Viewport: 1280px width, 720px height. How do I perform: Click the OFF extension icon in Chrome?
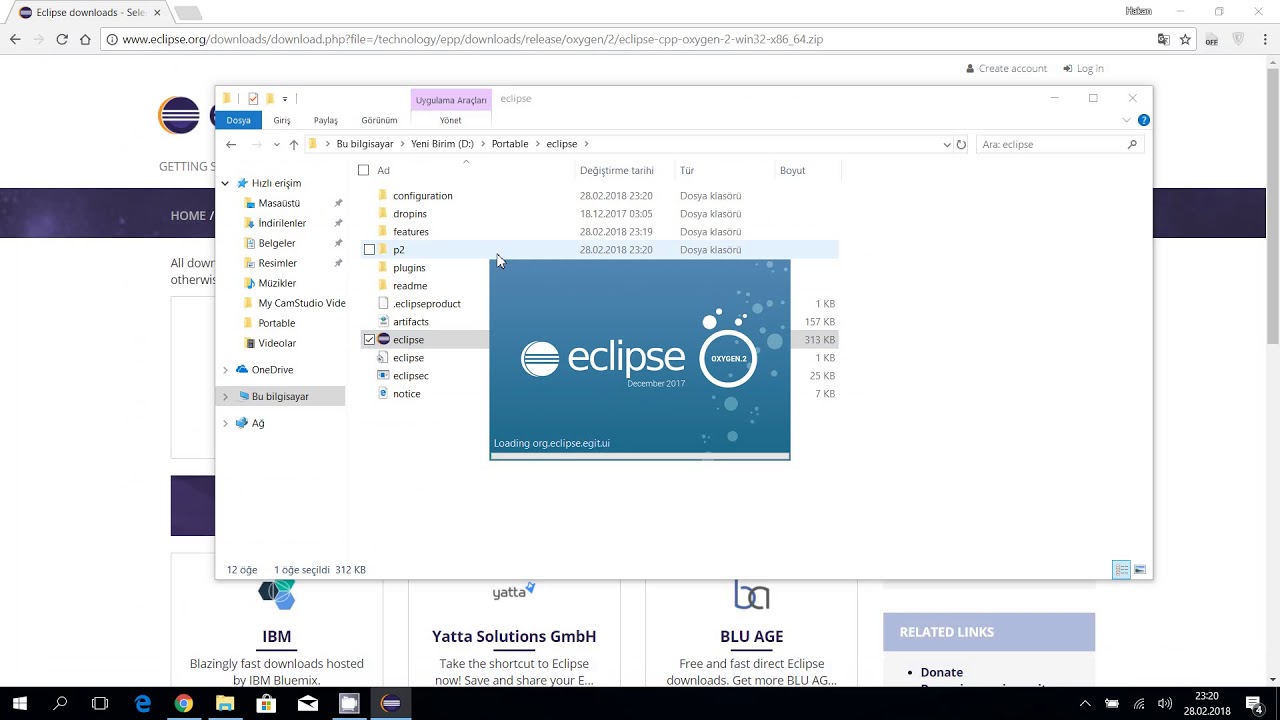click(1212, 39)
